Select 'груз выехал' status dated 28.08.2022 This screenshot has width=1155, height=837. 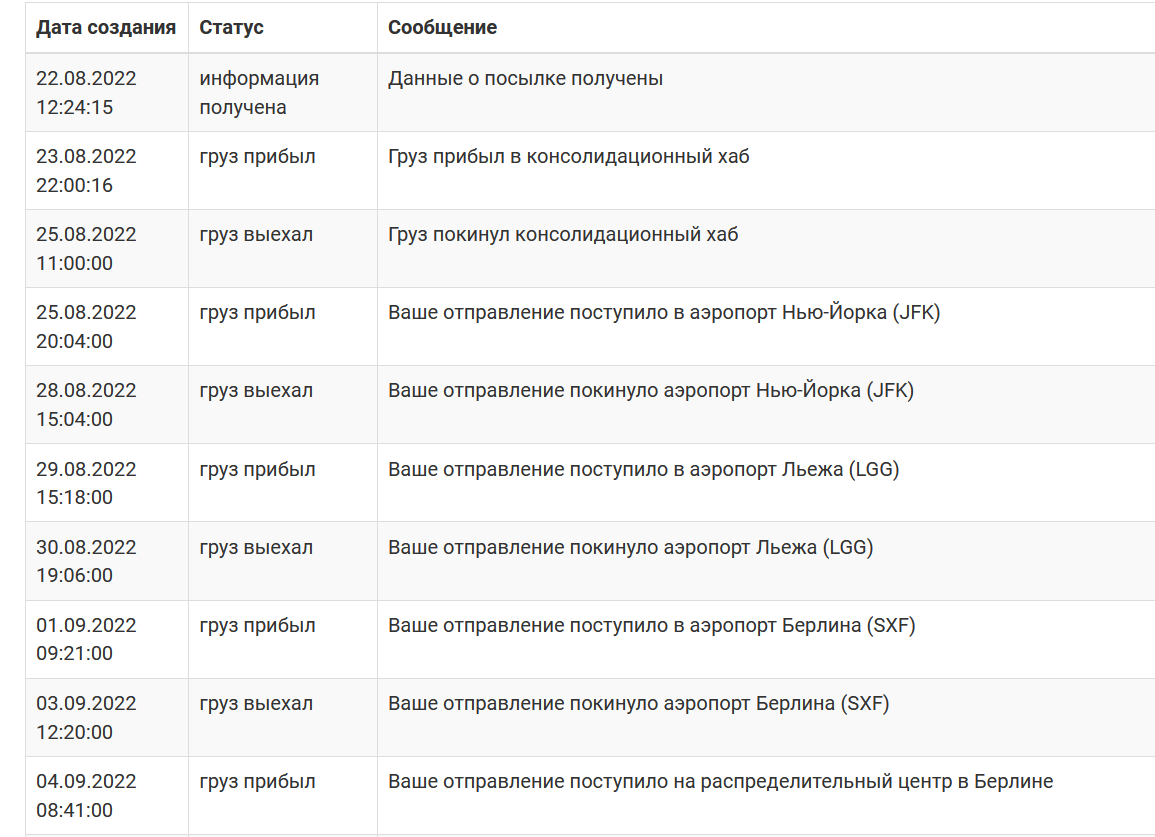point(256,391)
